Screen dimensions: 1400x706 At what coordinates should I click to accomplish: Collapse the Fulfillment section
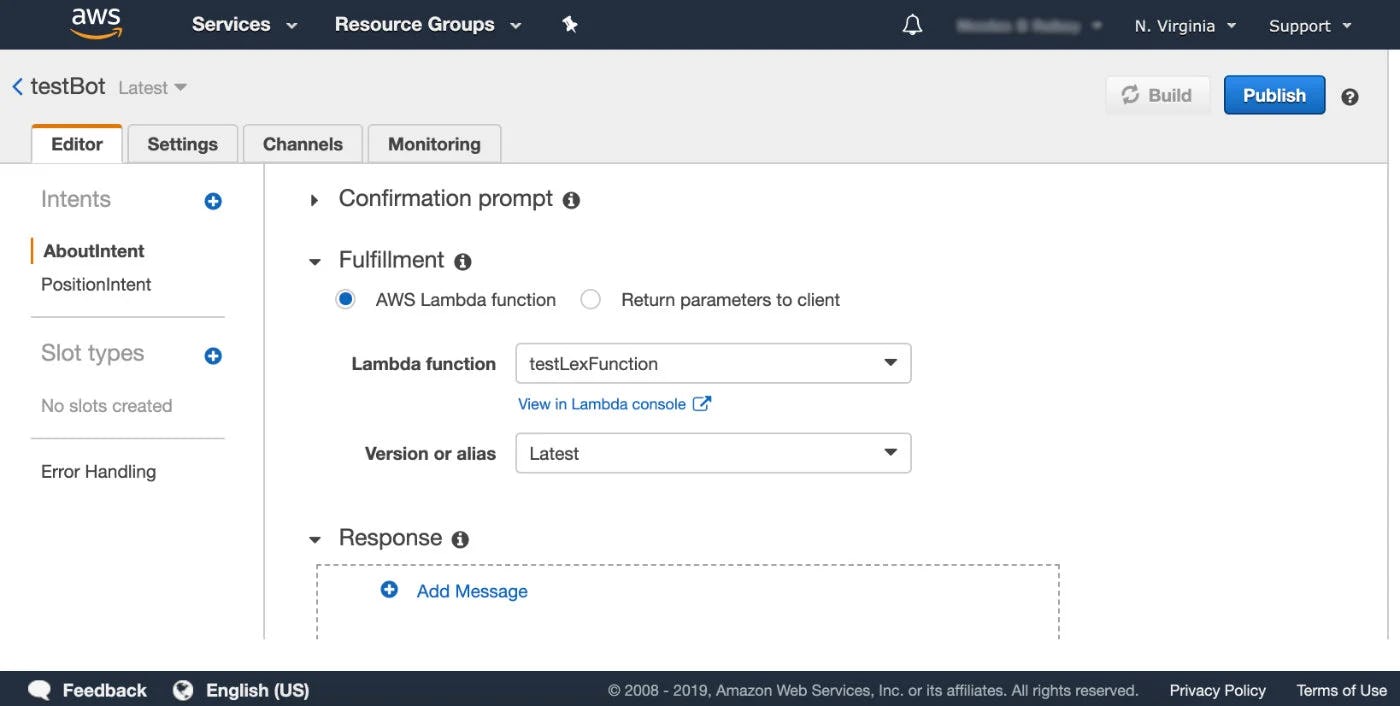(315, 260)
